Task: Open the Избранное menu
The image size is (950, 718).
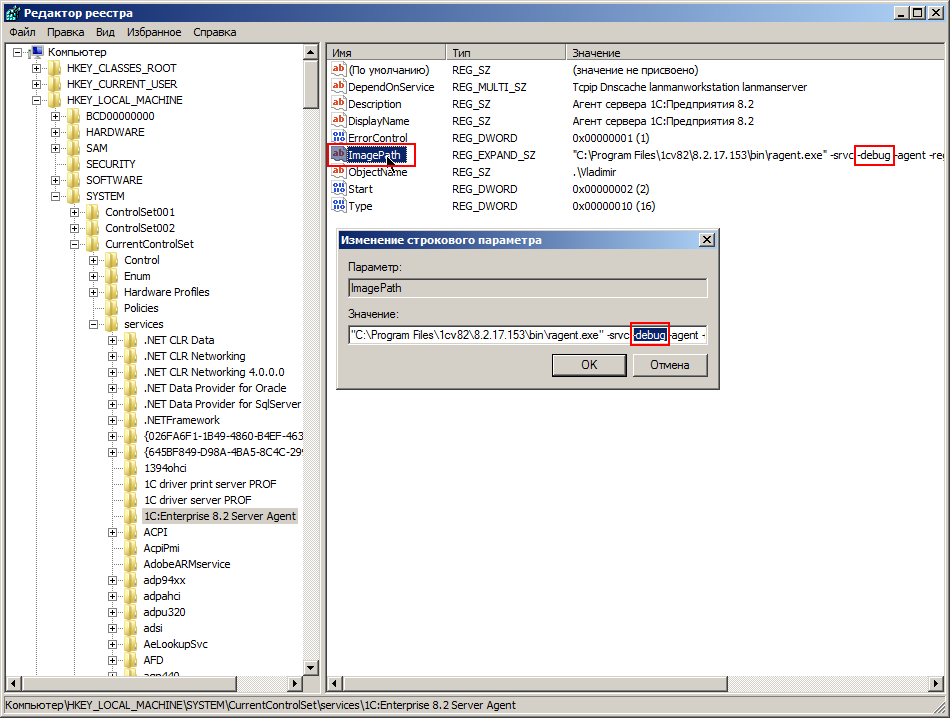Action: click(154, 32)
